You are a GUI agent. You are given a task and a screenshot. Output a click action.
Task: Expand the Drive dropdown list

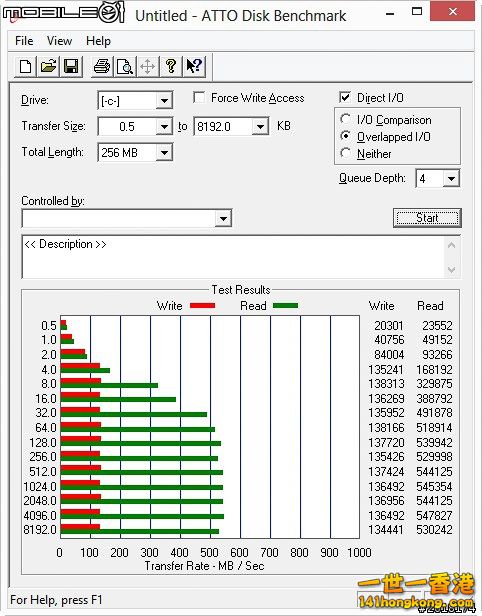click(x=164, y=101)
